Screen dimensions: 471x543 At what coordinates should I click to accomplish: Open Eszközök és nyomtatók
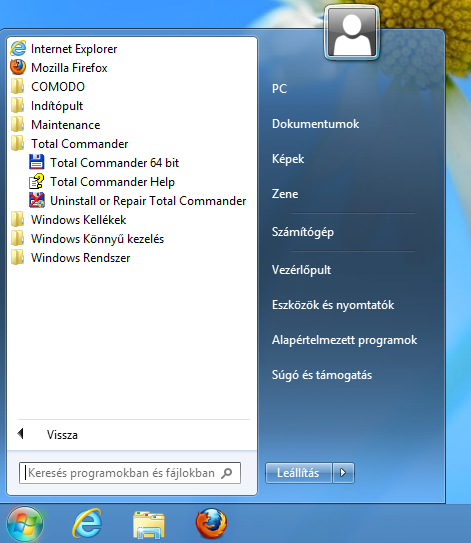click(x=333, y=305)
